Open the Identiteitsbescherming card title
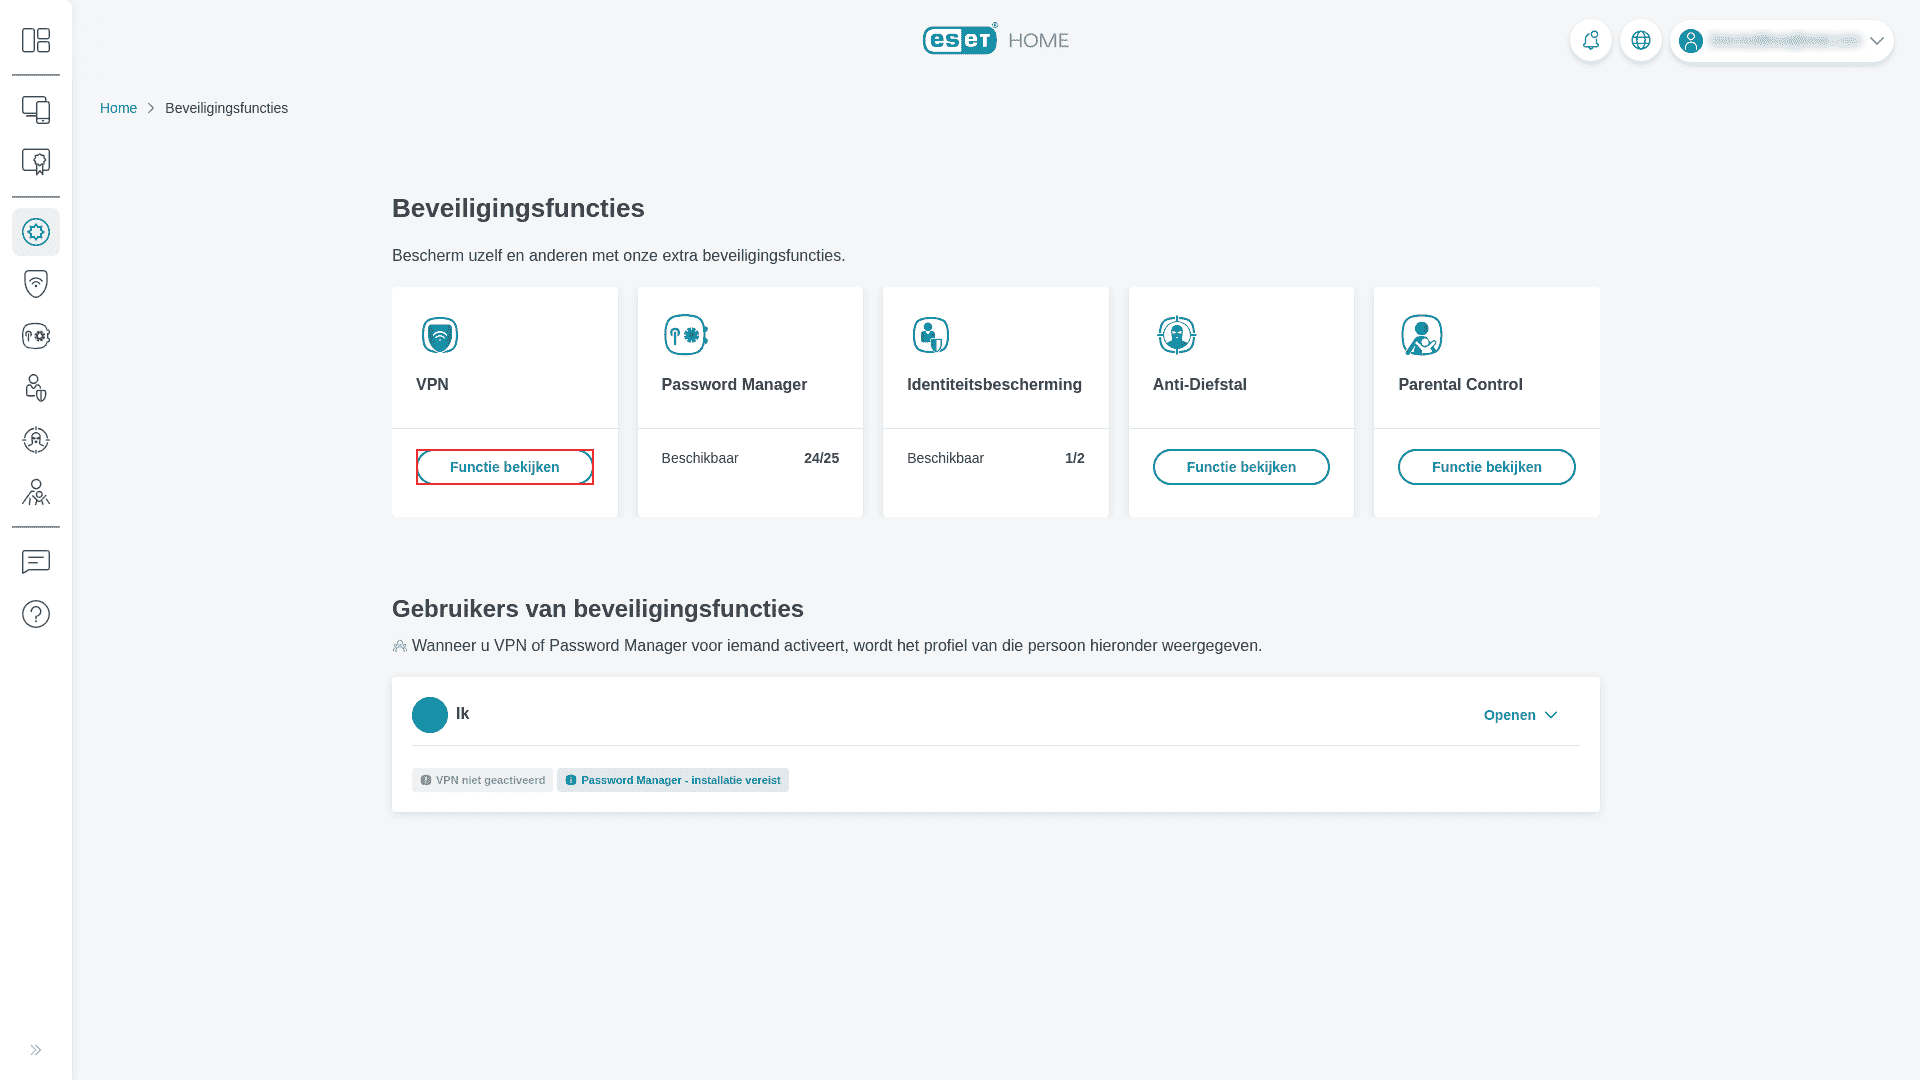Viewport: 1920px width, 1080px height. pyautogui.click(x=994, y=385)
